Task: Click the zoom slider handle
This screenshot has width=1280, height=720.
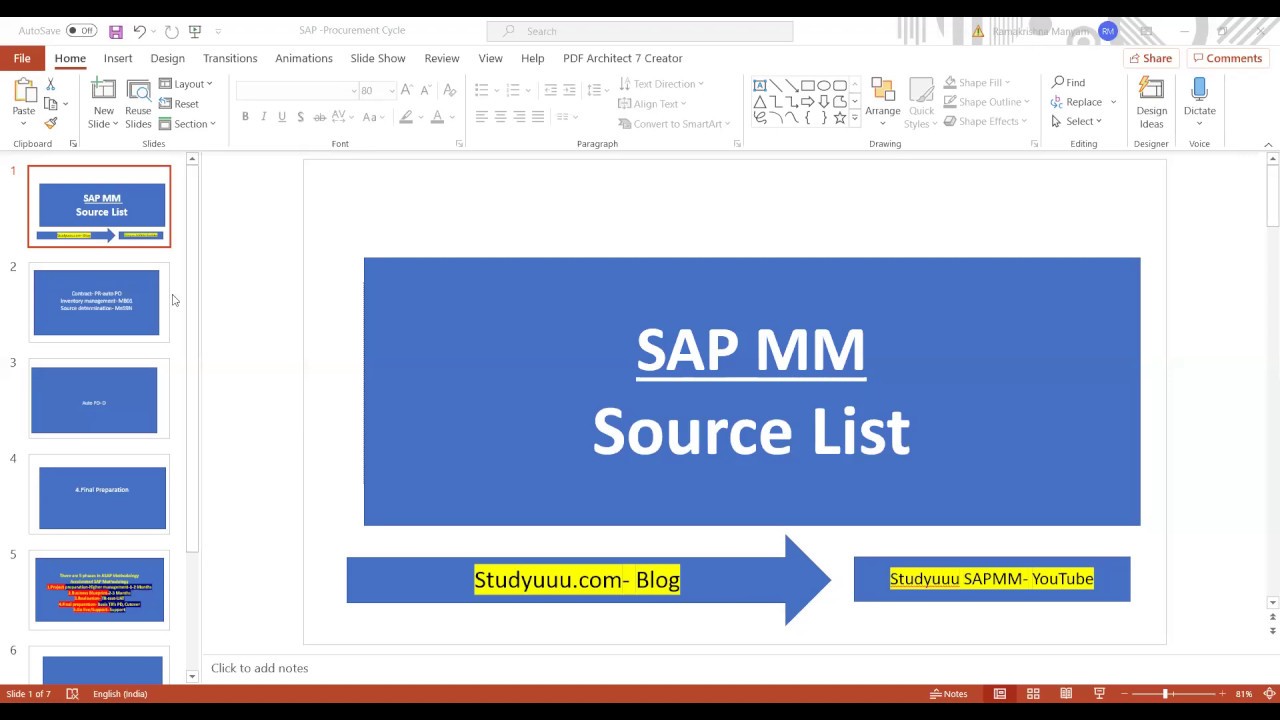Action: pyautogui.click(x=1165, y=694)
